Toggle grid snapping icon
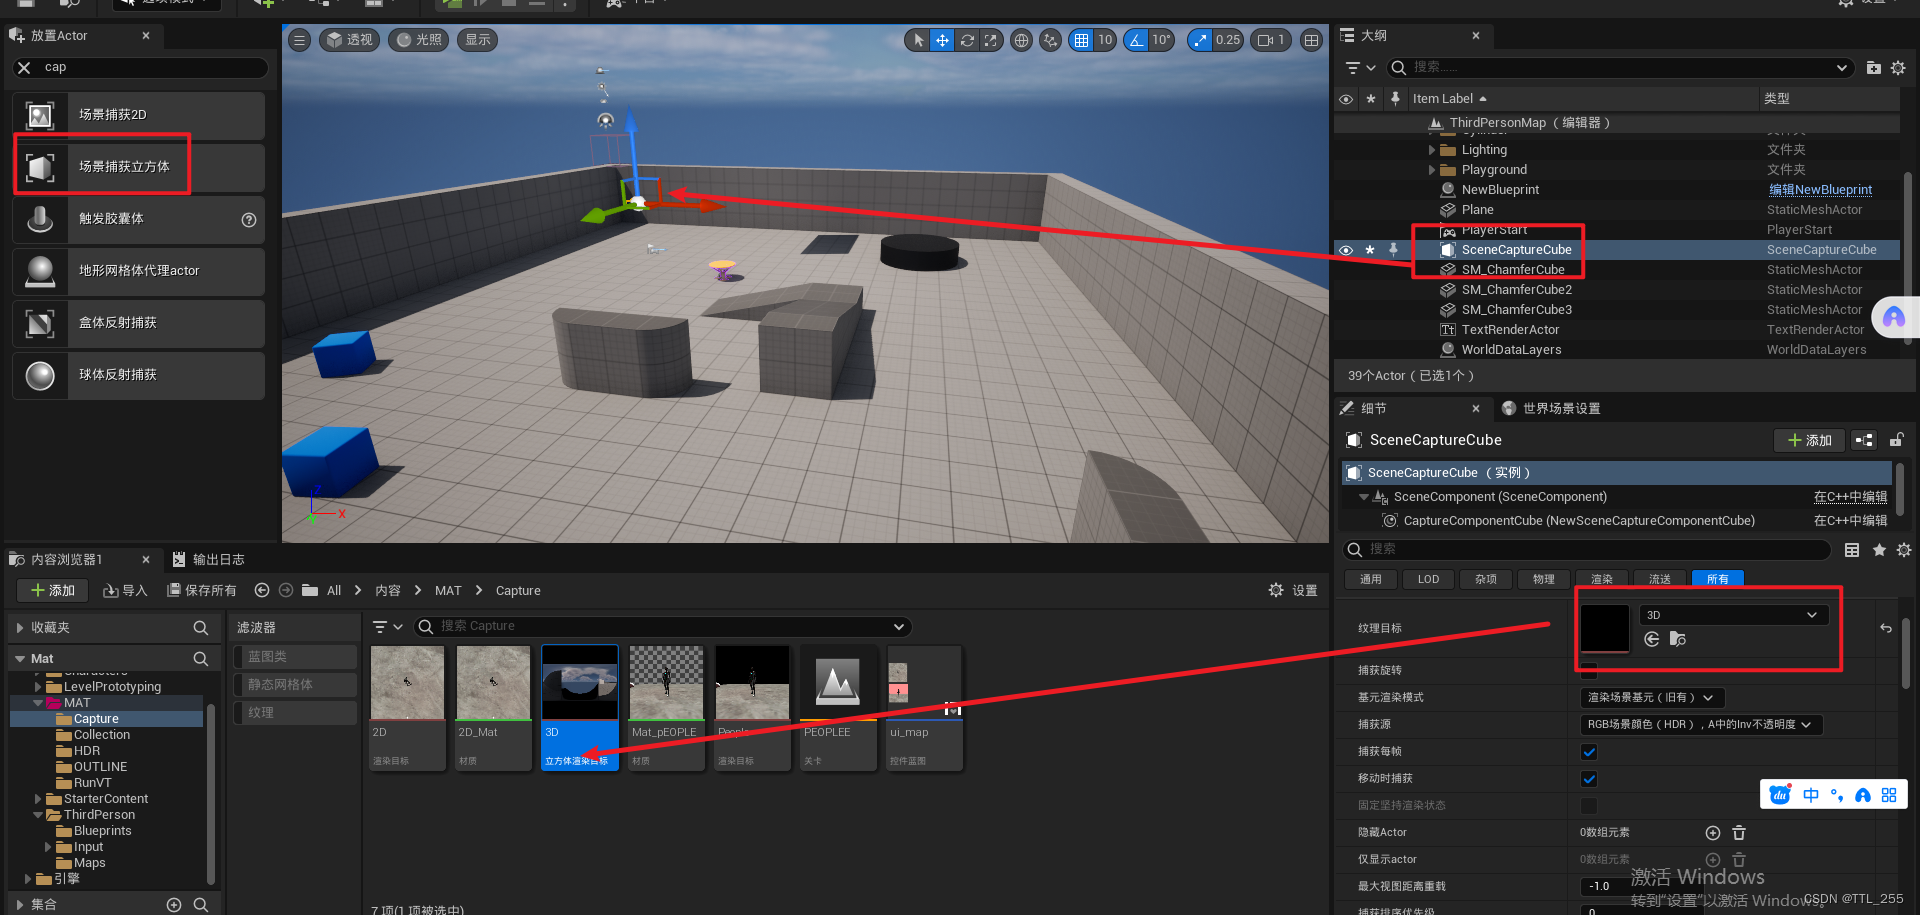This screenshot has height=915, width=1920. click(1081, 40)
